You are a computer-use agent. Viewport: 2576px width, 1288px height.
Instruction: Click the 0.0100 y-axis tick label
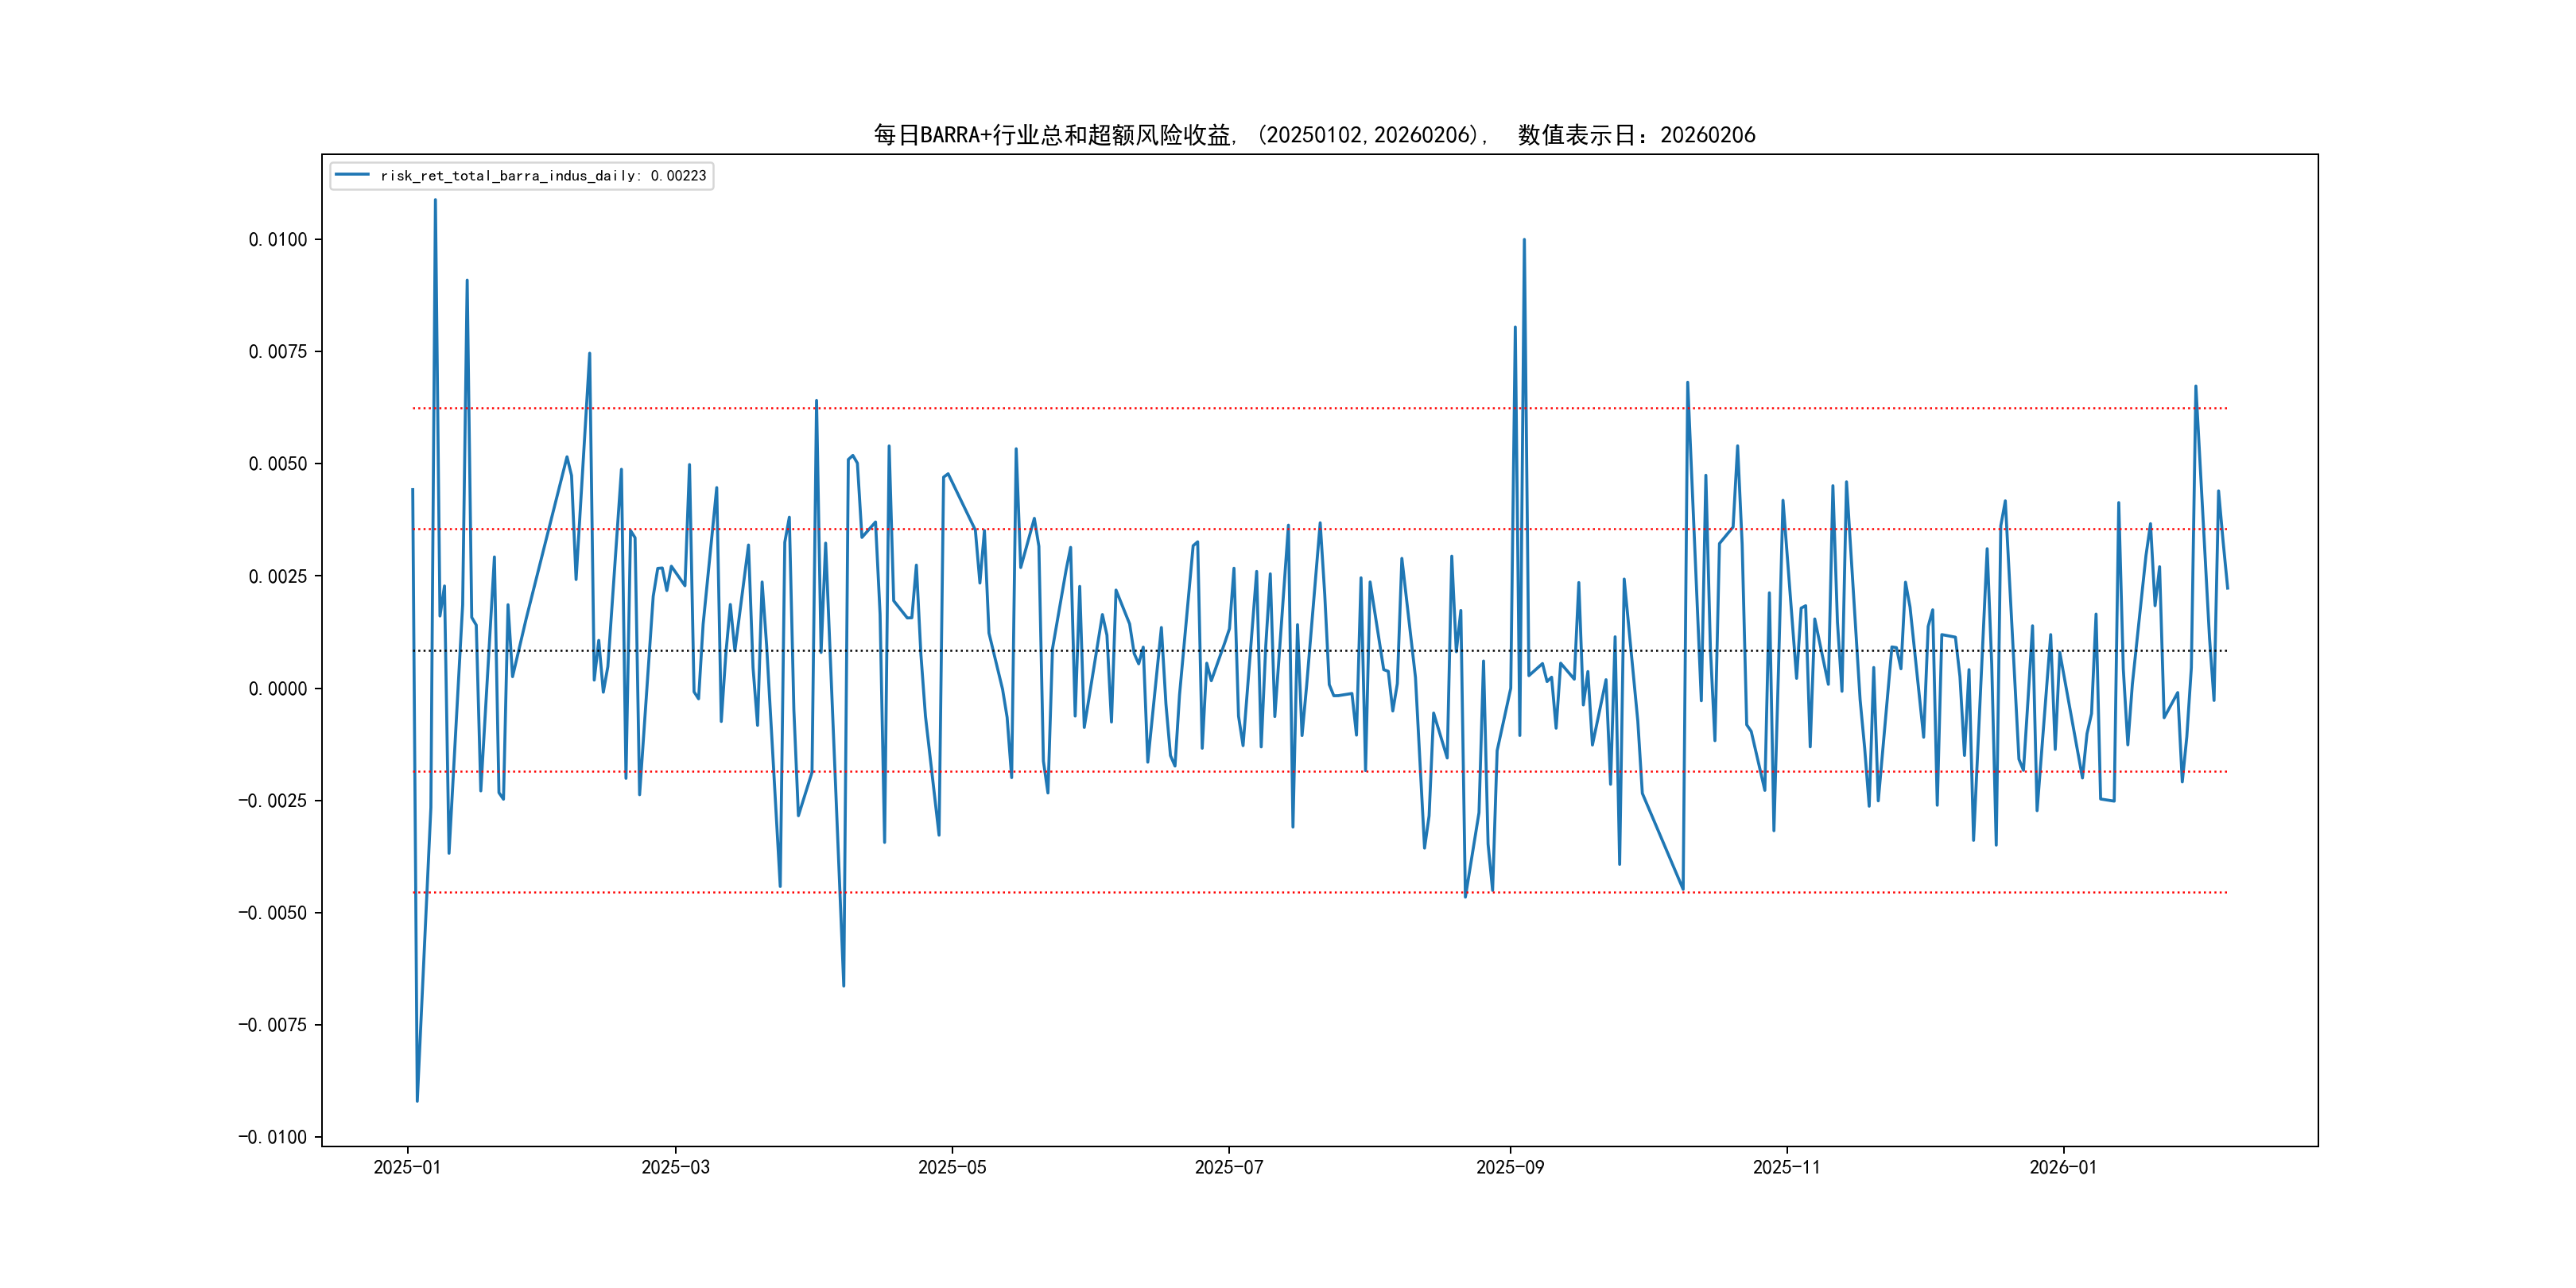click(278, 239)
